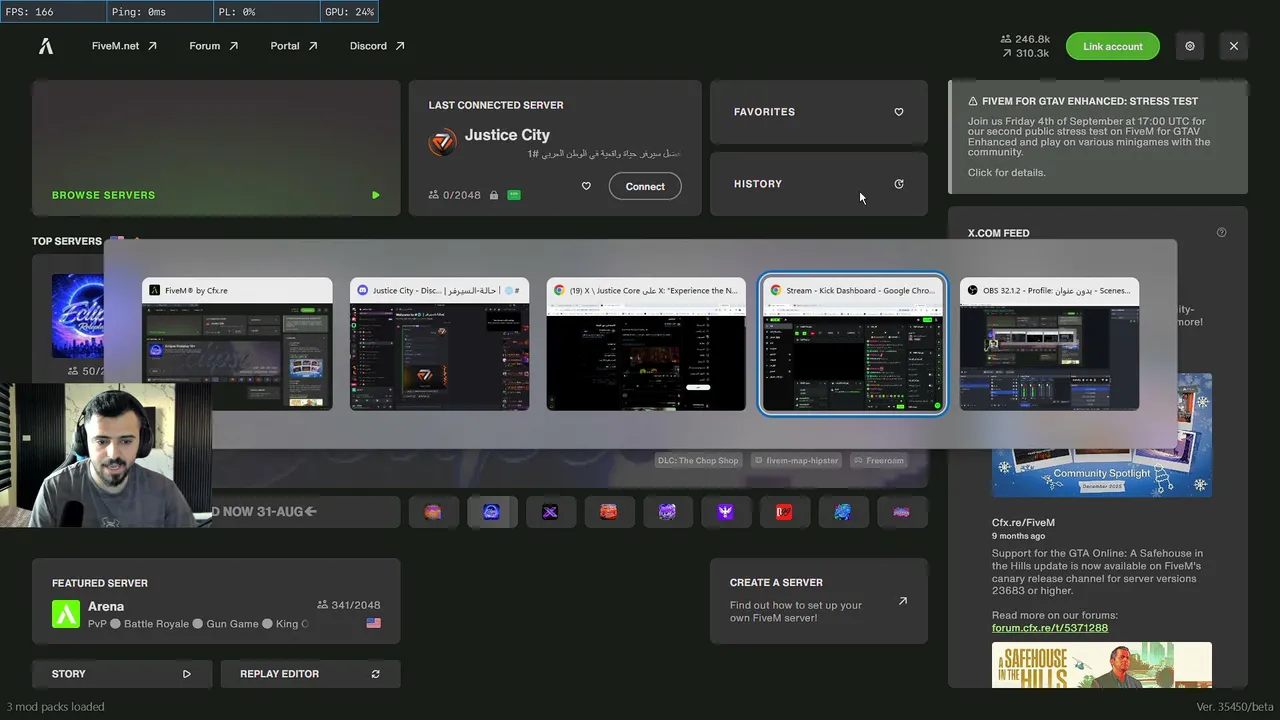1280x720 pixels.
Task: Connect to Justice City server
Action: click(x=645, y=186)
